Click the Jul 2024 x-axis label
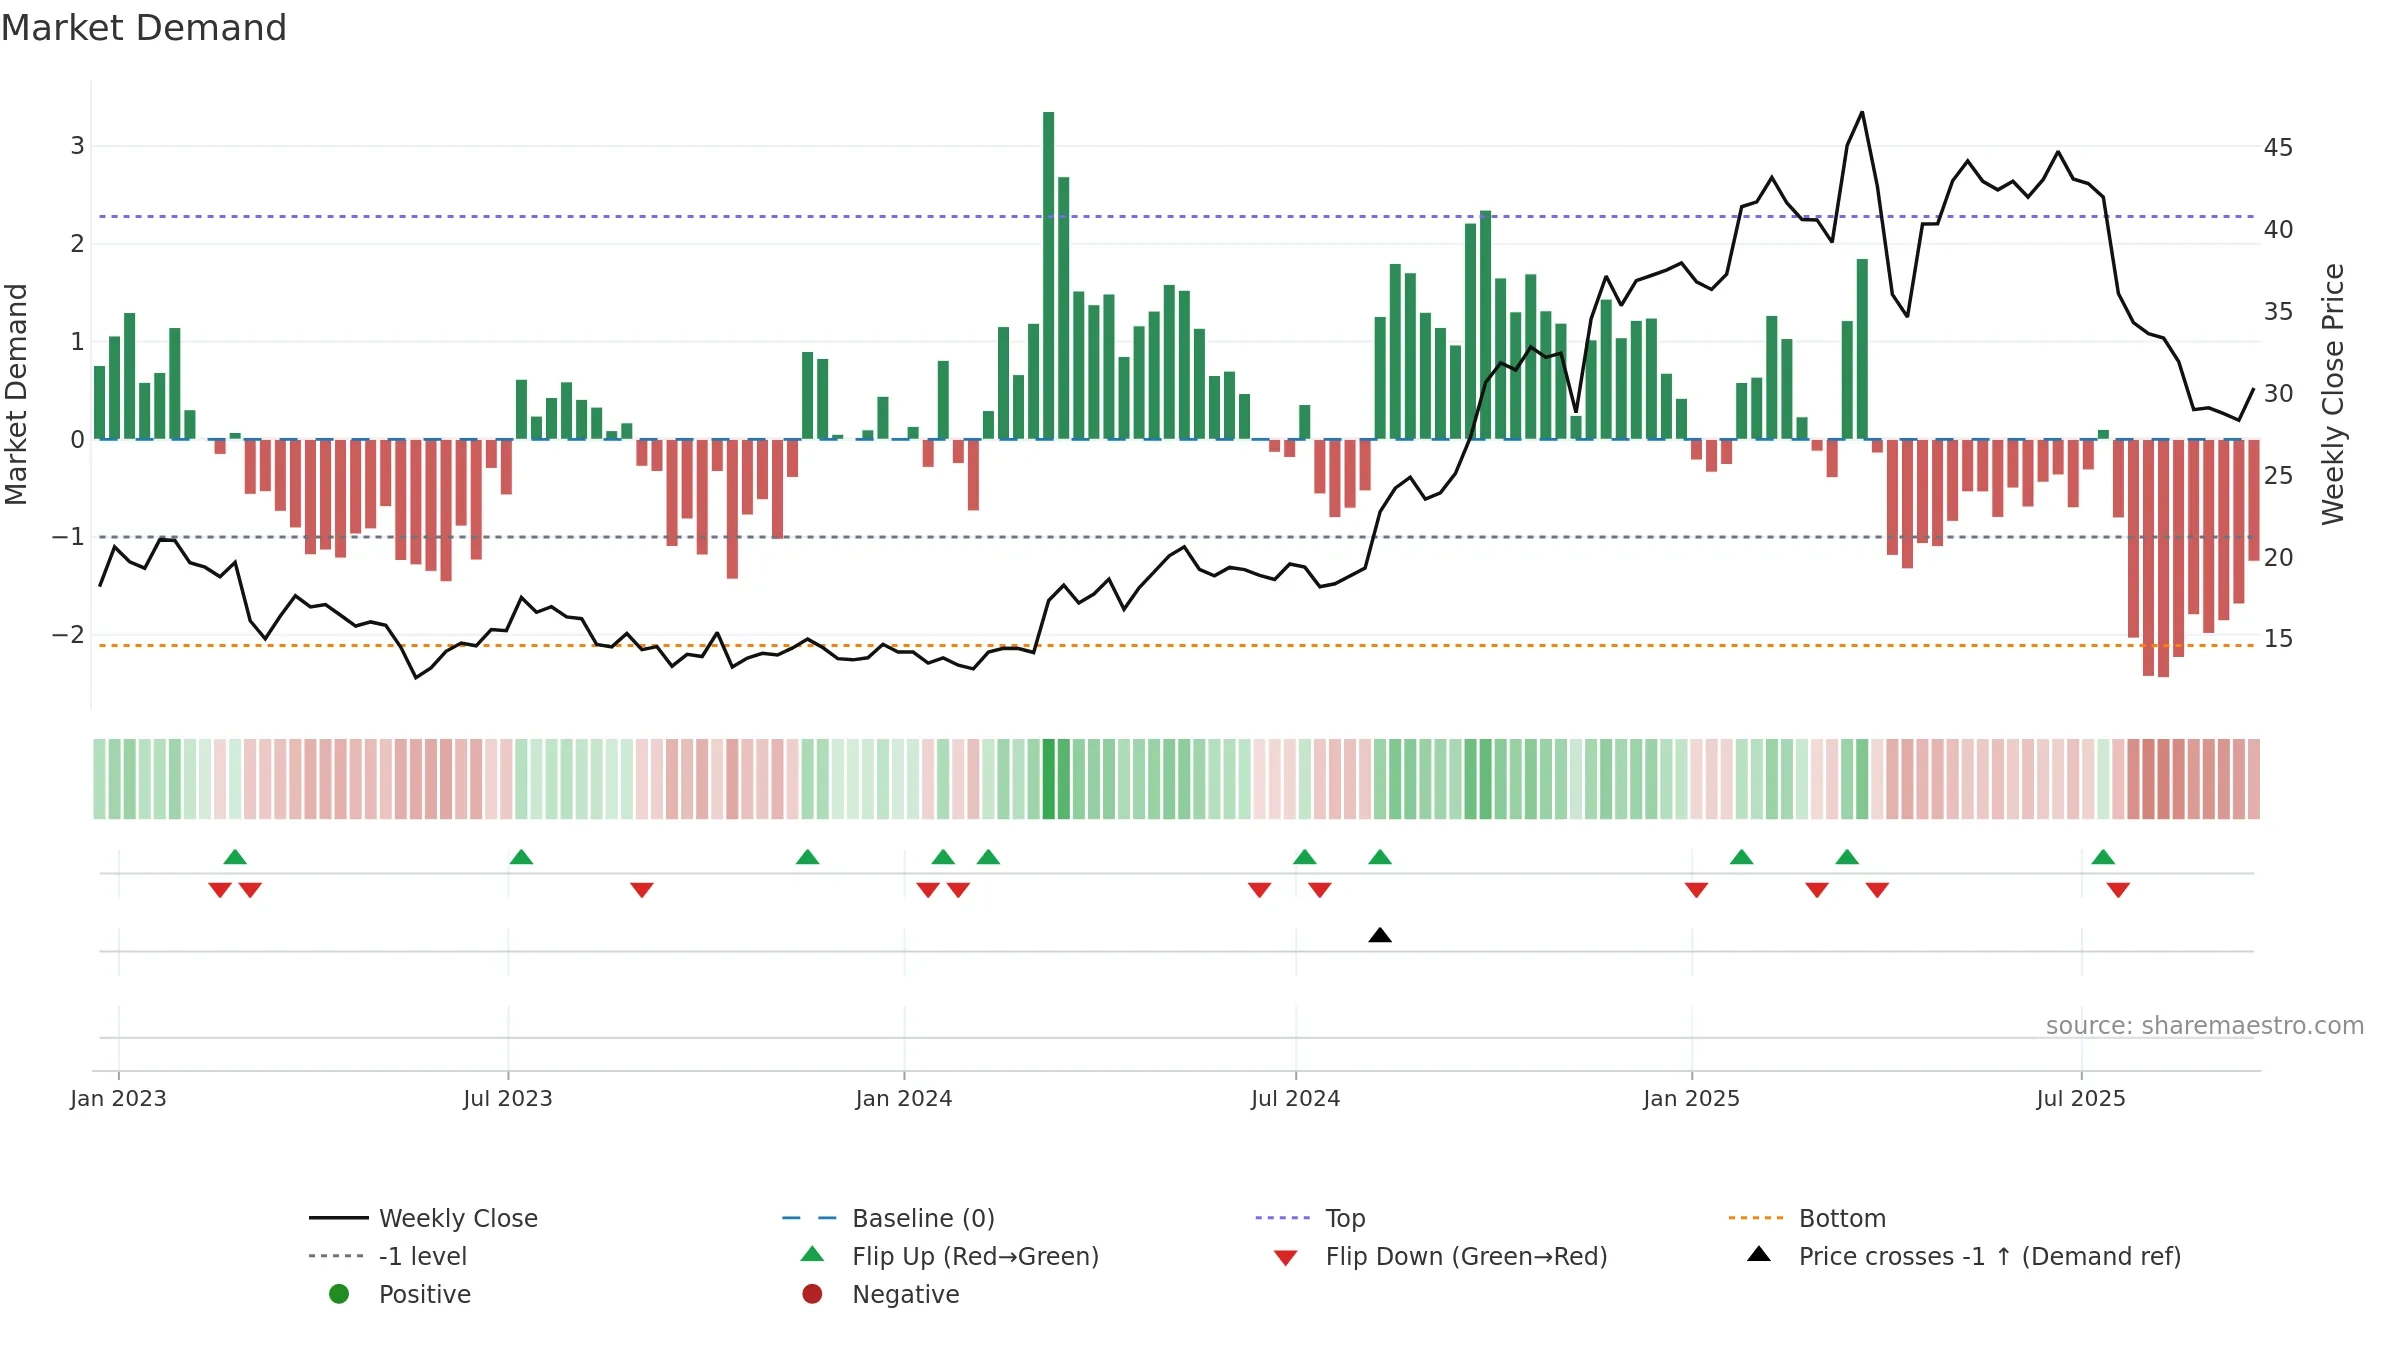2400x1350 pixels. [x=1296, y=1099]
